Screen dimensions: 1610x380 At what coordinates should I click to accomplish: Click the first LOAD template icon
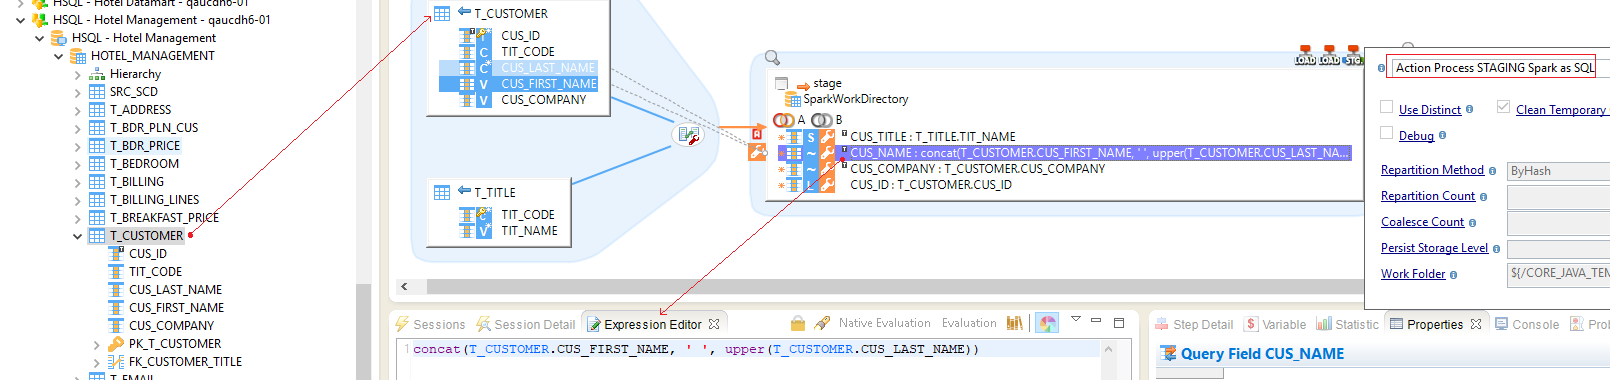pyautogui.click(x=1305, y=55)
